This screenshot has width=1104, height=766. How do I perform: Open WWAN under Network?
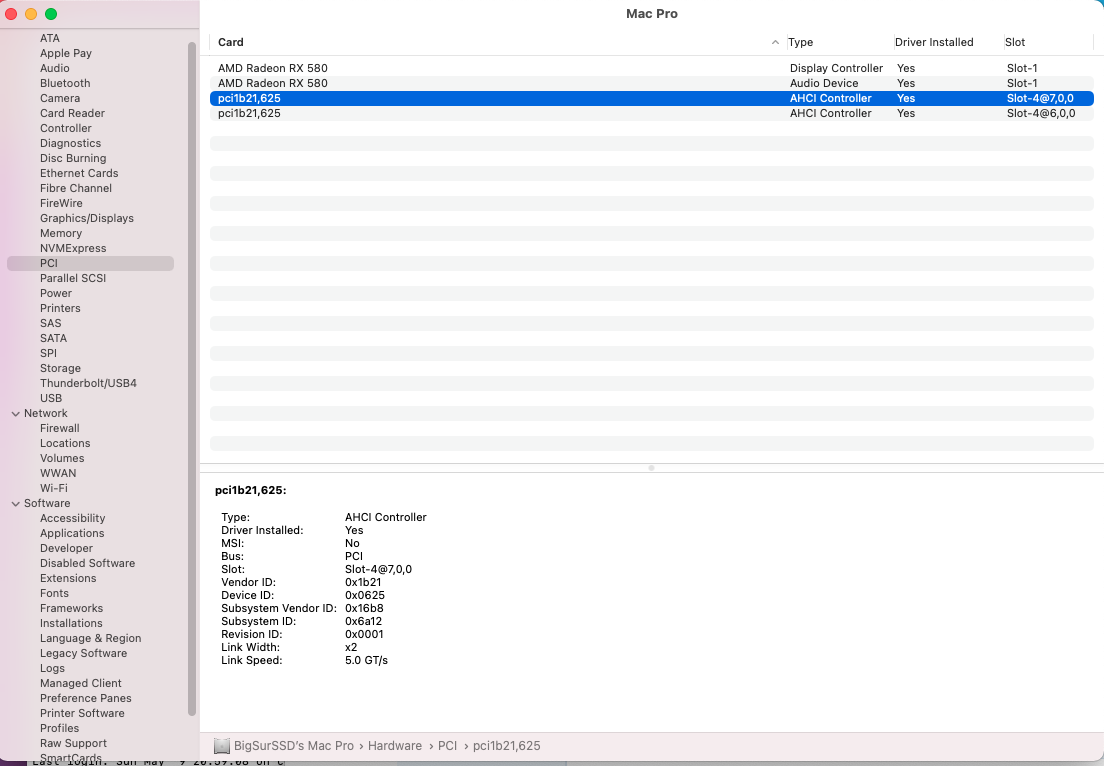click(x=58, y=474)
